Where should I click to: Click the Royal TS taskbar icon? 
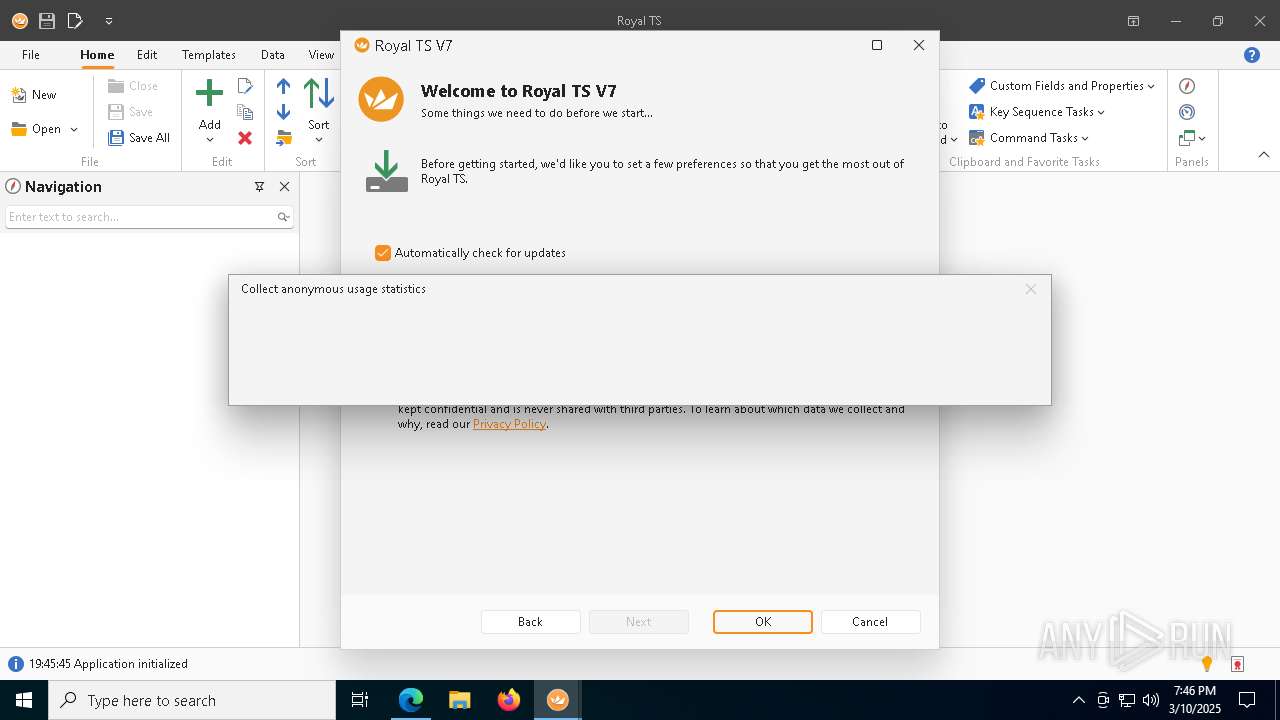tap(558, 700)
